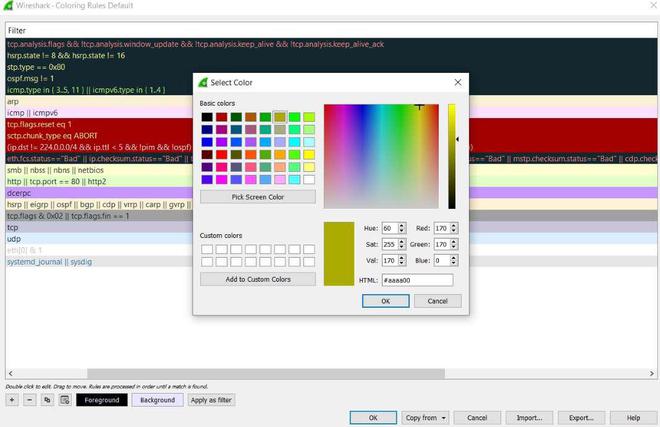Image resolution: width=660 pixels, height=427 pixels.
Task: Cancel the Coloring Rules dialog
Action: (x=477, y=418)
